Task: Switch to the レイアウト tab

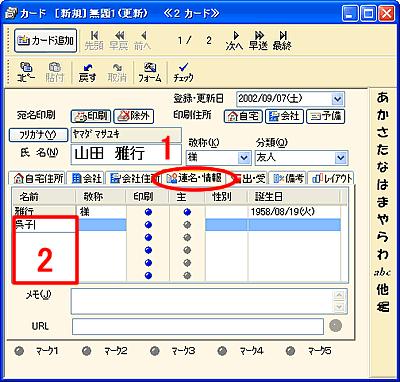Action: (x=331, y=179)
